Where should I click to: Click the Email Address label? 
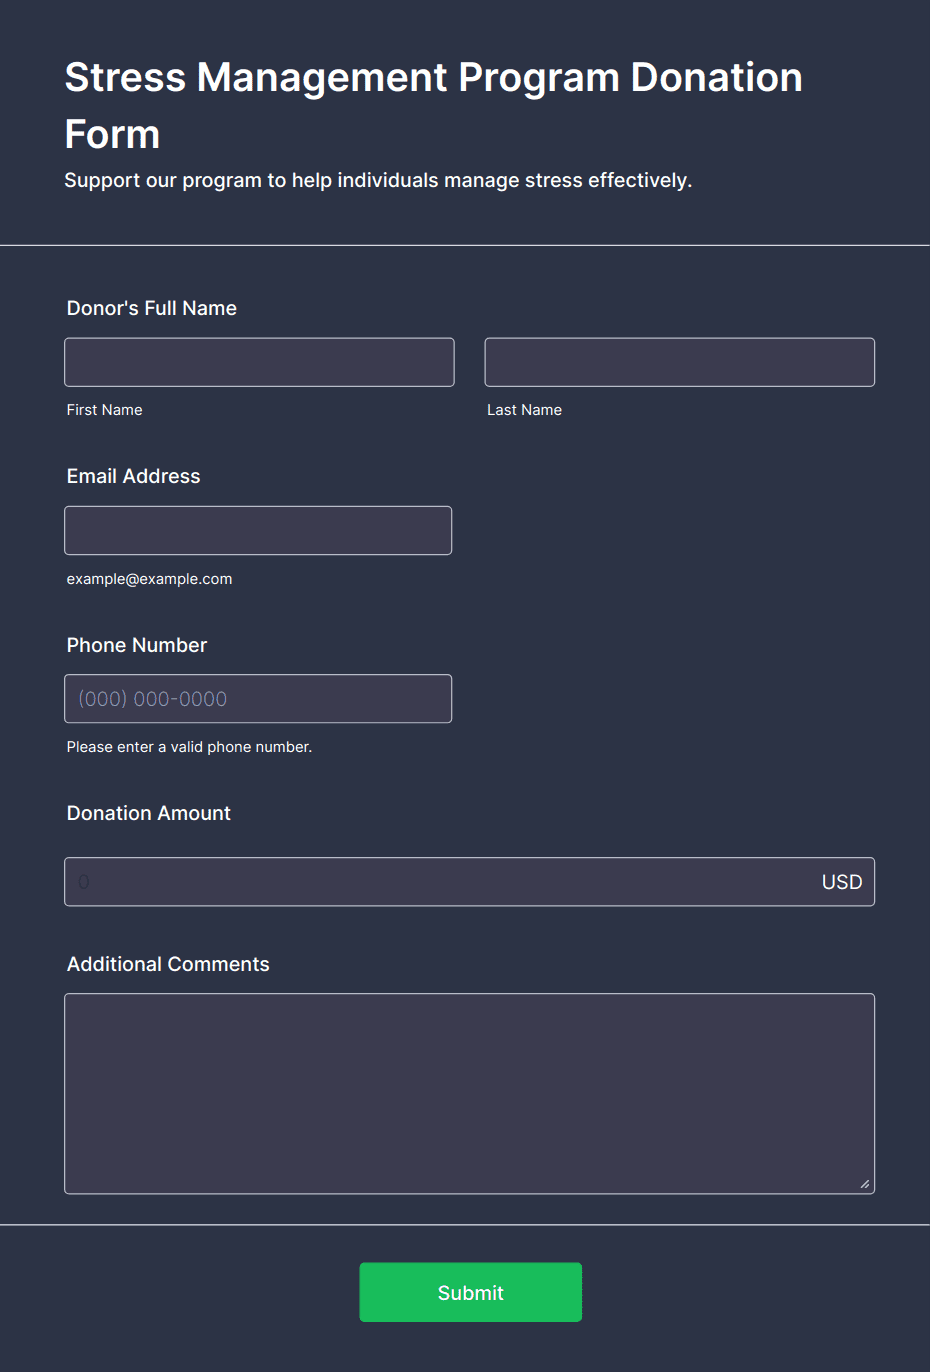[x=132, y=476]
